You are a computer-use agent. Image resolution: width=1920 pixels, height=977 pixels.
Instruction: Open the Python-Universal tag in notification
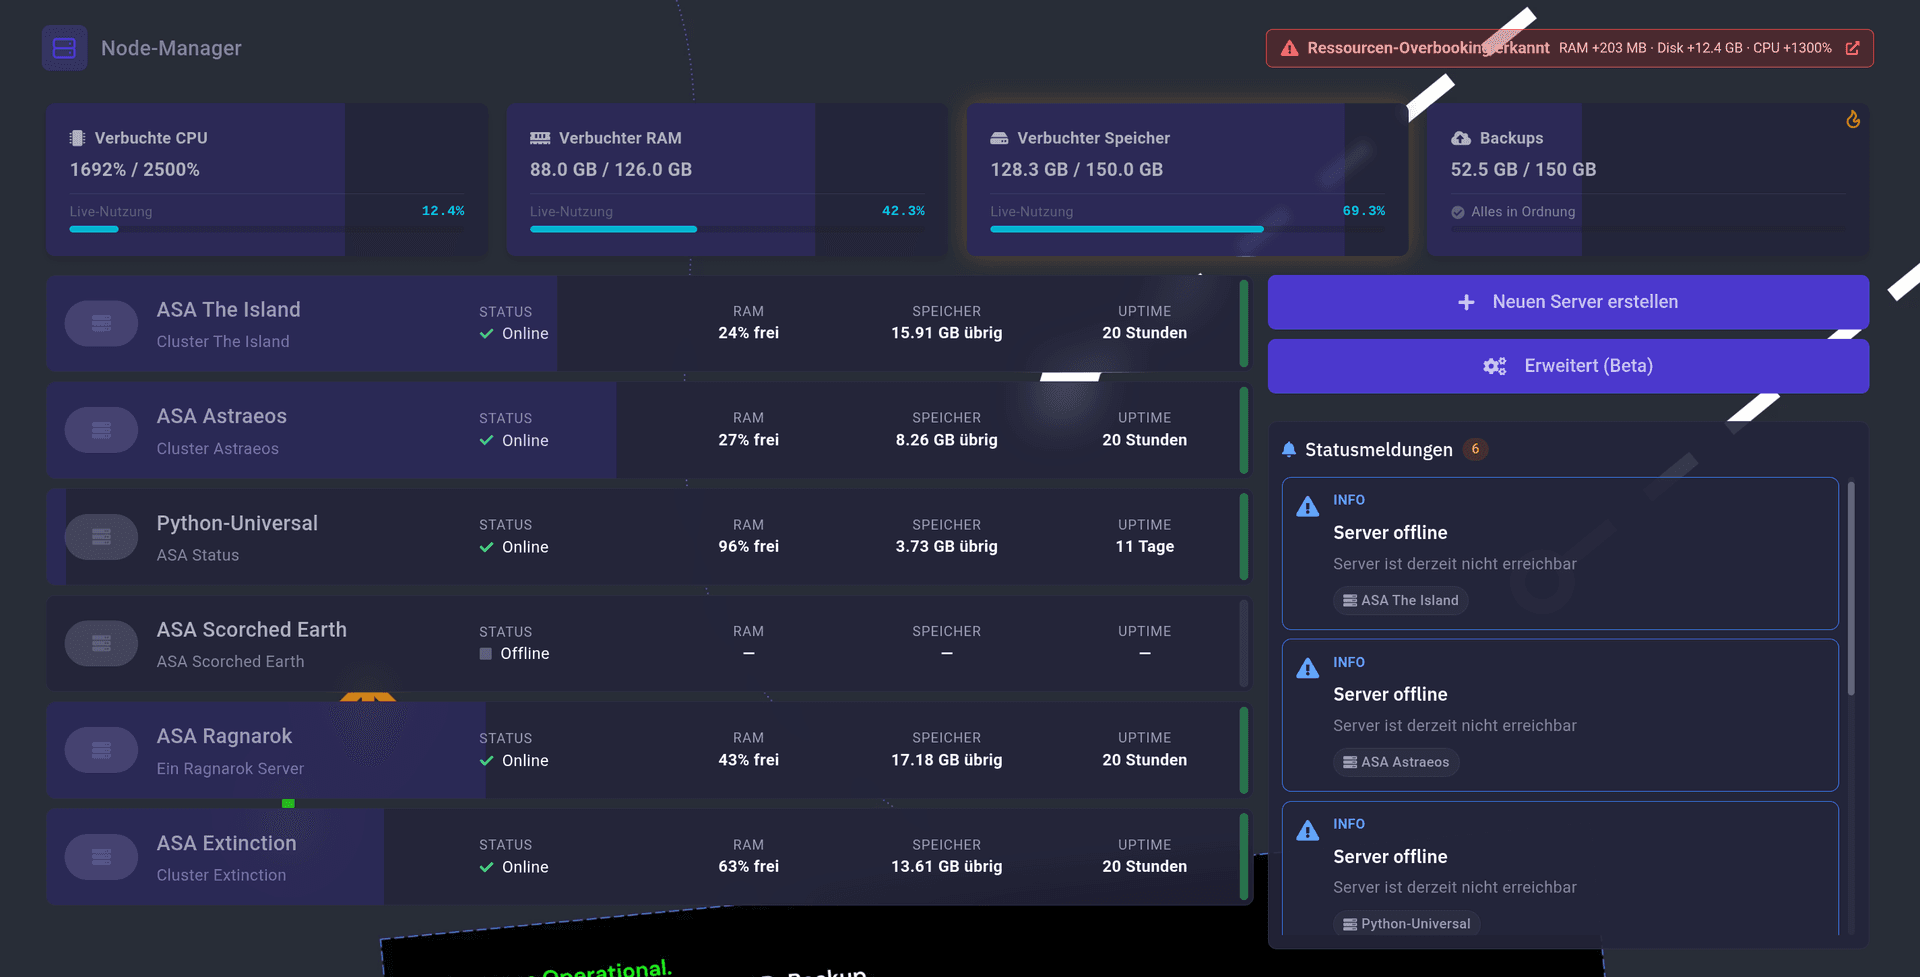click(1406, 924)
